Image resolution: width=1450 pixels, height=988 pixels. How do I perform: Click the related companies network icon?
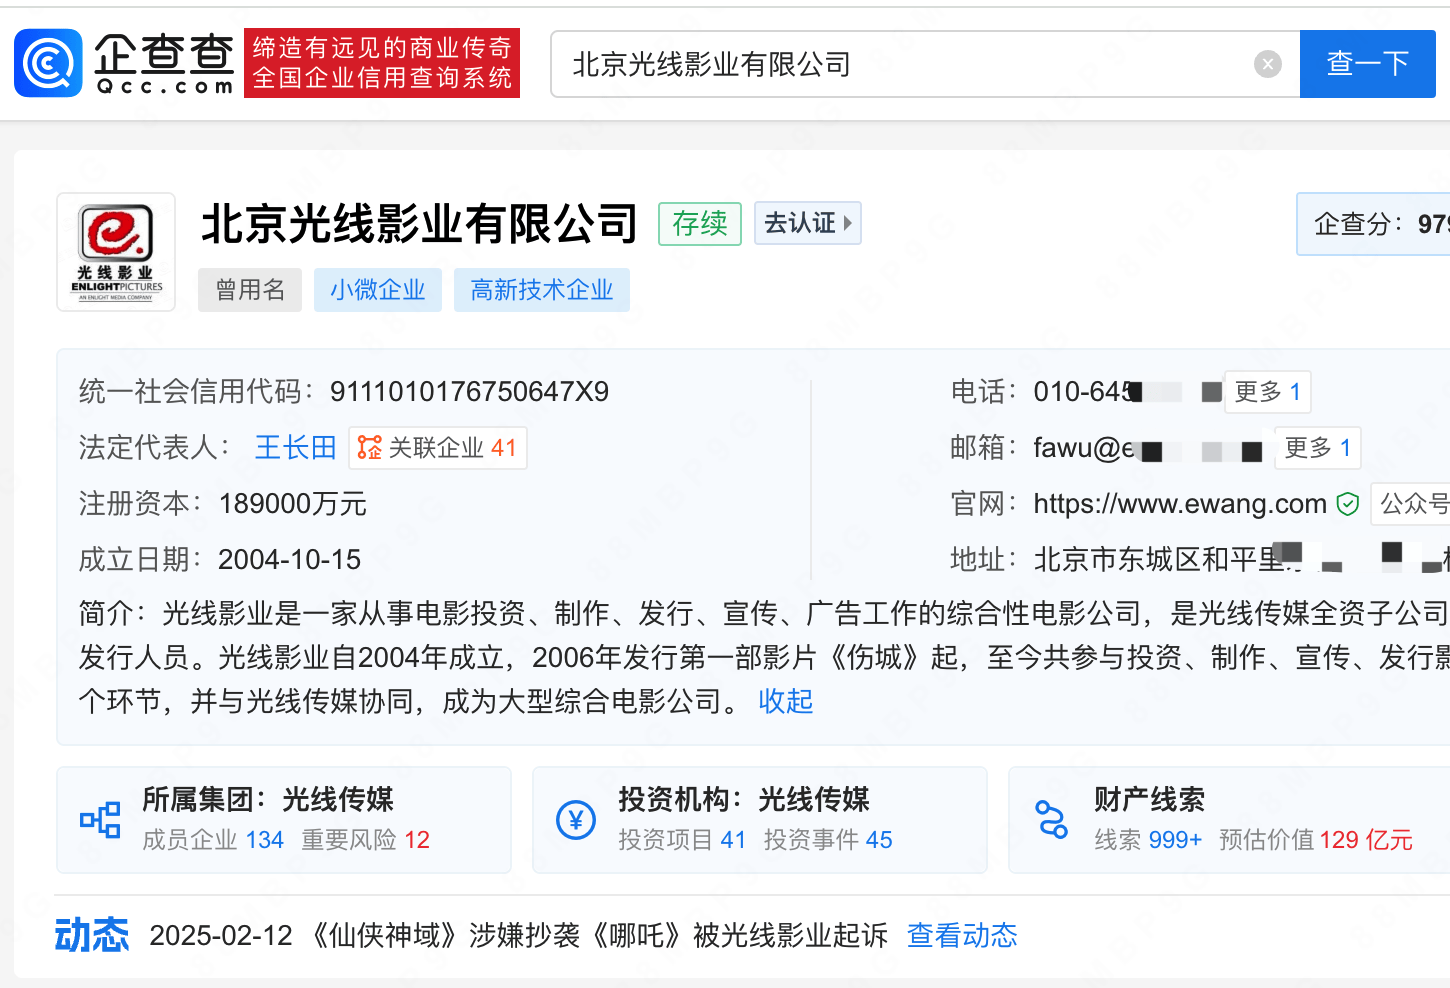point(369,448)
